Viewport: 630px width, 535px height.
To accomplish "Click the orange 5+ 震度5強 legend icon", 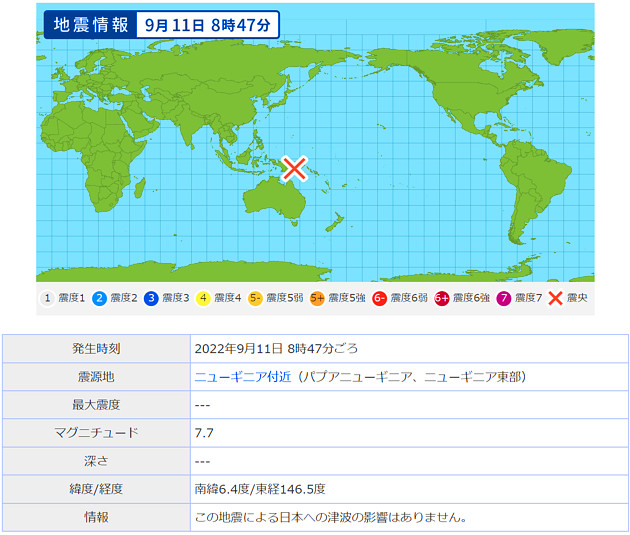I will [317, 298].
